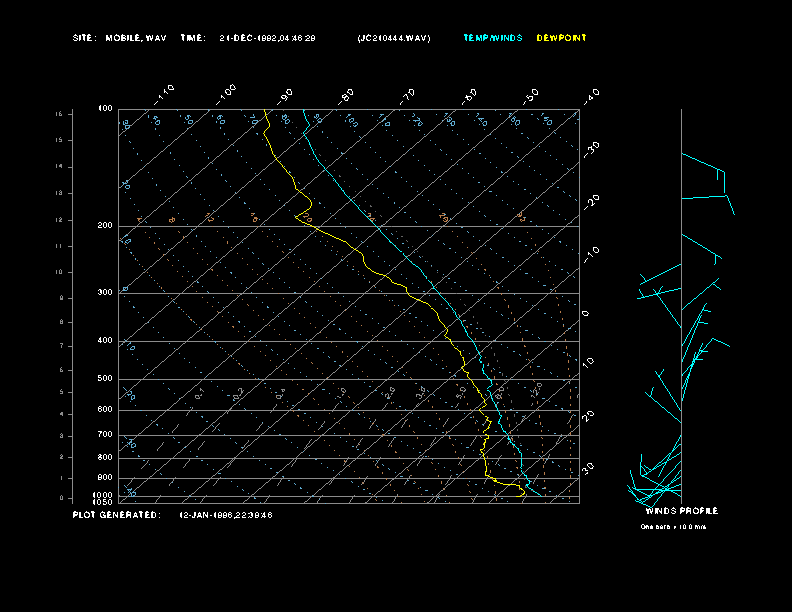Image resolution: width=792 pixels, height=612 pixels.
Task: Click the "(JC210444.WAV)" file name
Action: tap(394, 38)
